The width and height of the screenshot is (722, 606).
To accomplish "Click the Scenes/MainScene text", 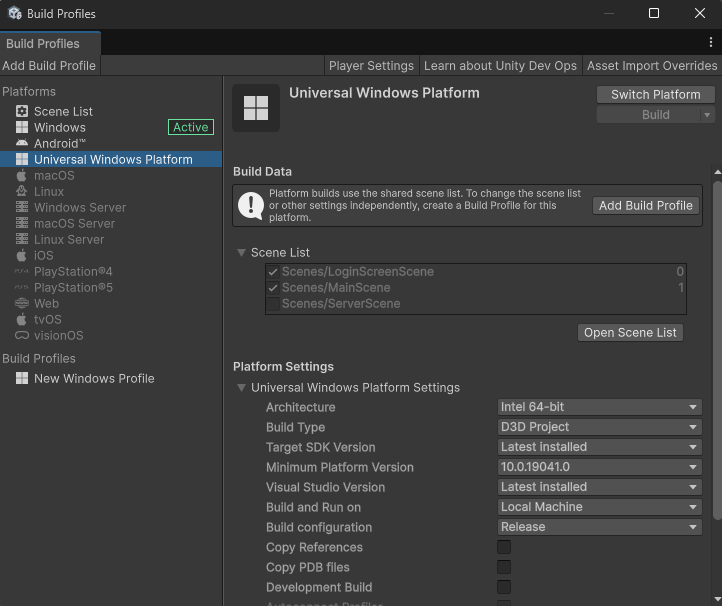I will point(336,288).
